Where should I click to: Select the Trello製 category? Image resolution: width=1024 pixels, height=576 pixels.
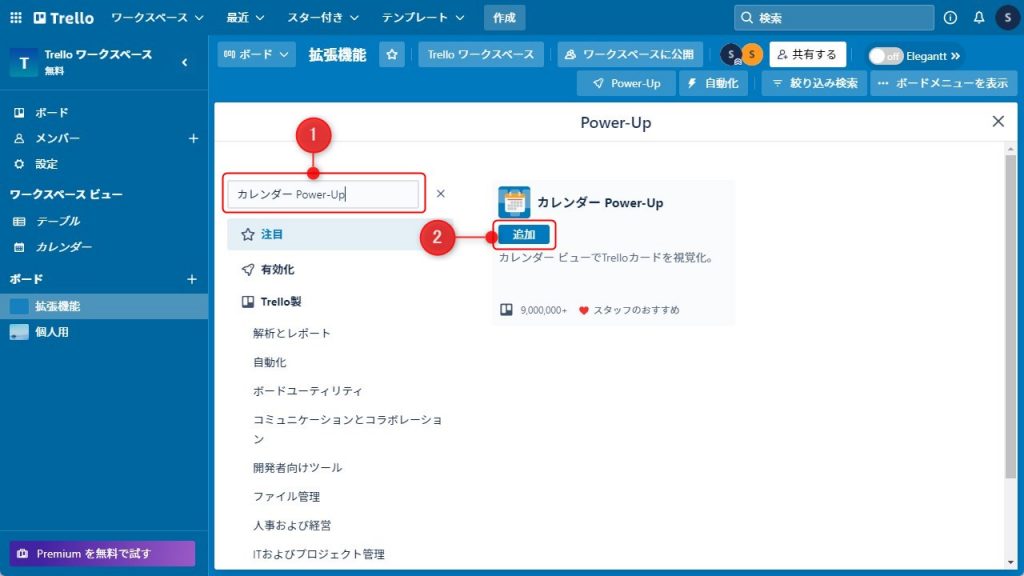[281, 302]
